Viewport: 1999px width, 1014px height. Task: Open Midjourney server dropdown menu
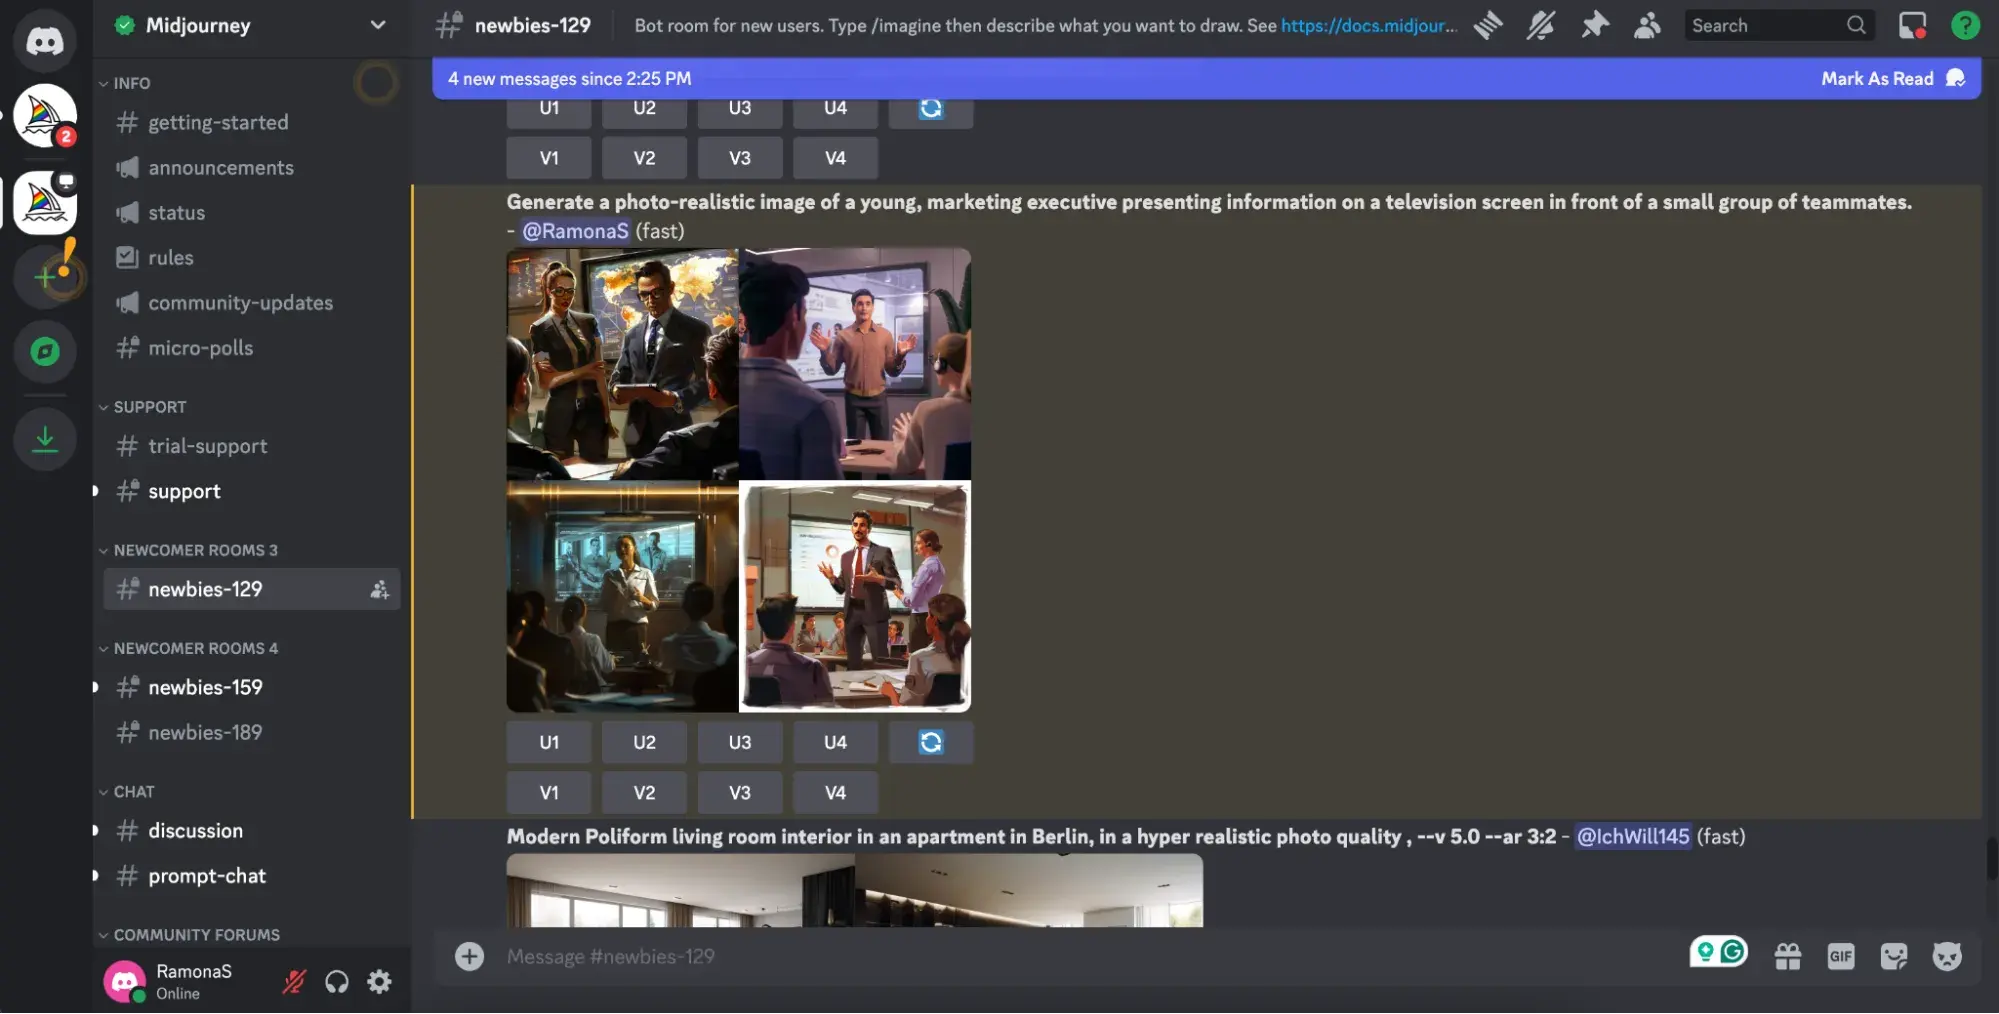(x=378, y=25)
